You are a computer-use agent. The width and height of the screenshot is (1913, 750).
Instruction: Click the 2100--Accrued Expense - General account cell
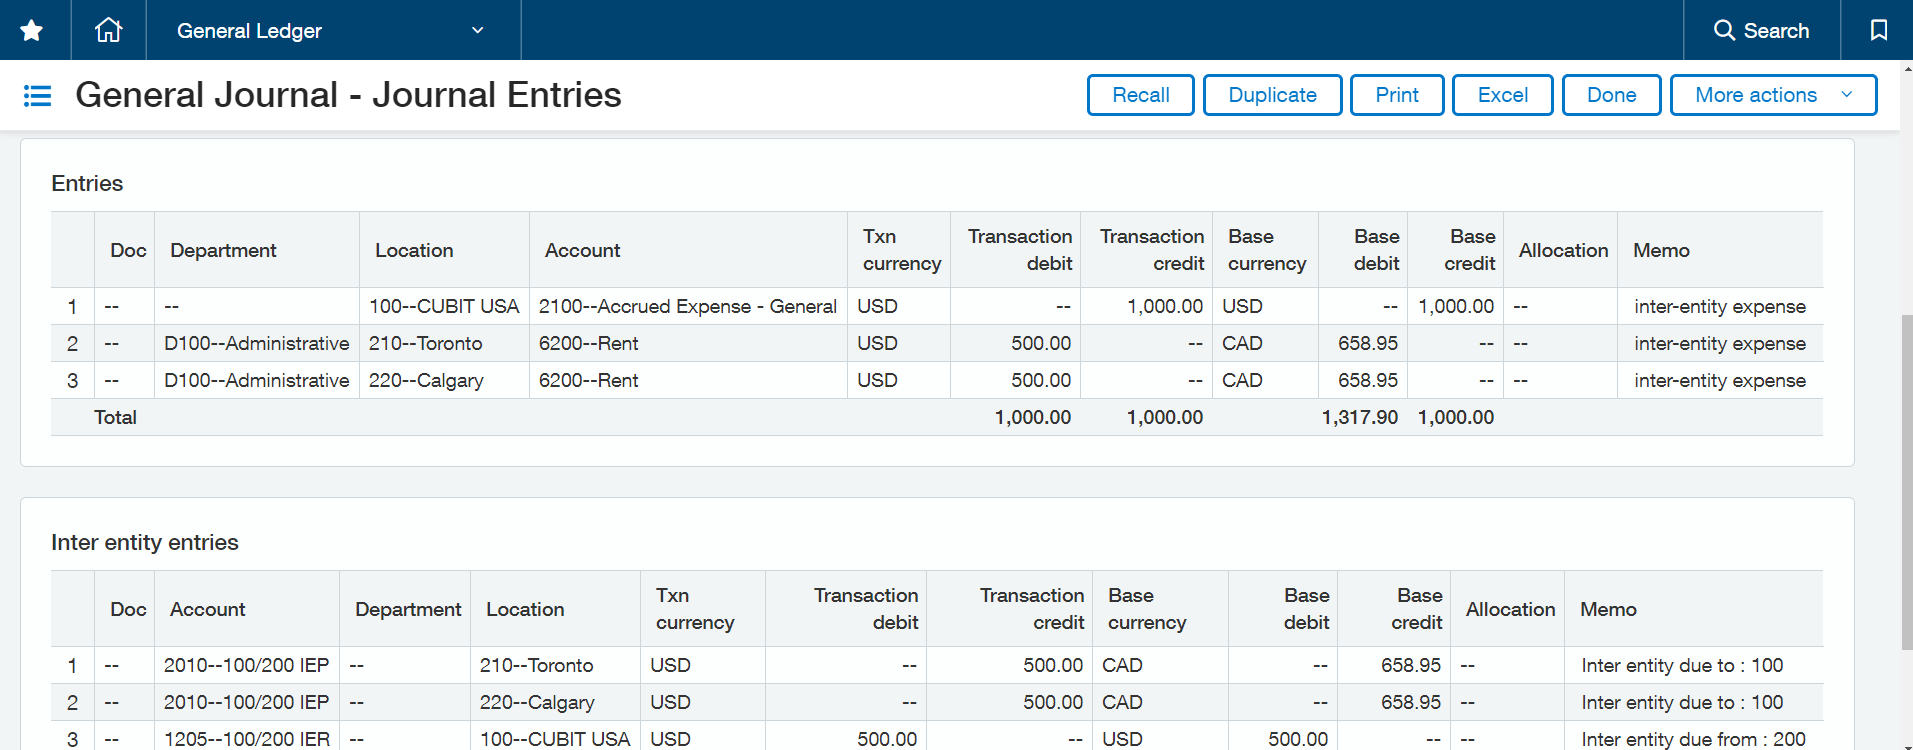687,306
